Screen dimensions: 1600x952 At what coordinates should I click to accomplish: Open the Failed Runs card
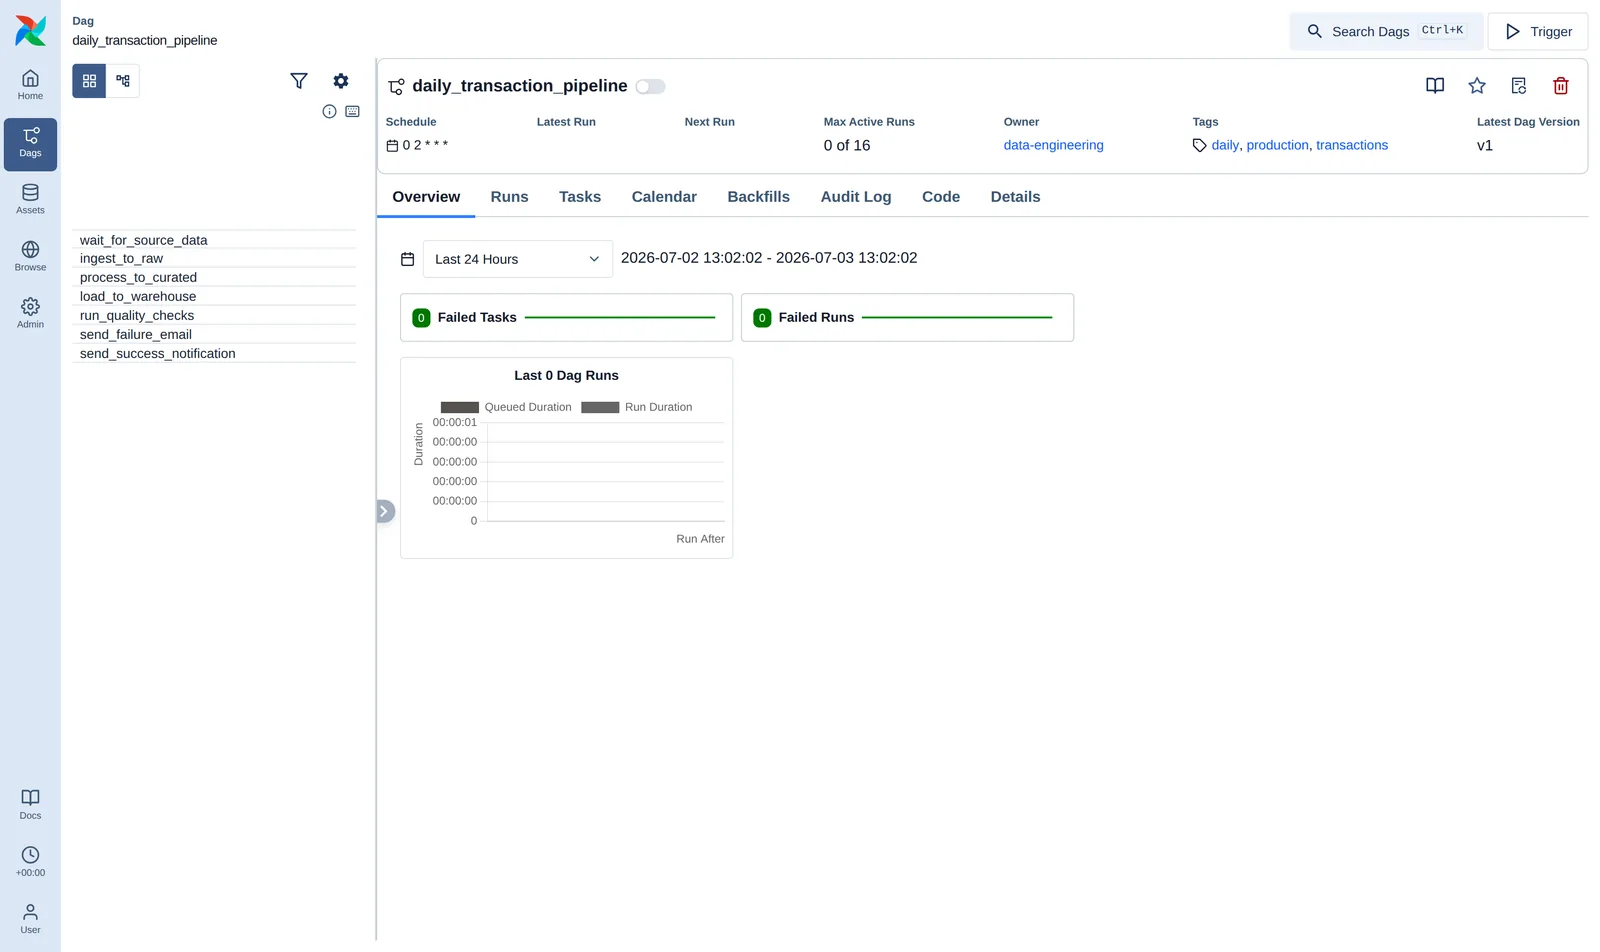pyautogui.click(x=907, y=318)
